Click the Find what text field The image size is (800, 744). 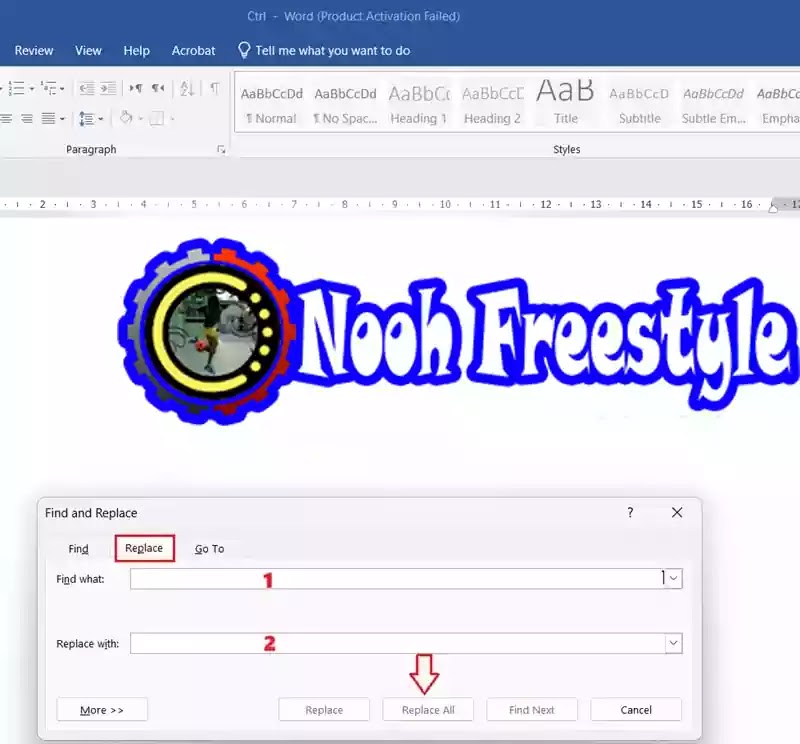(397, 579)
